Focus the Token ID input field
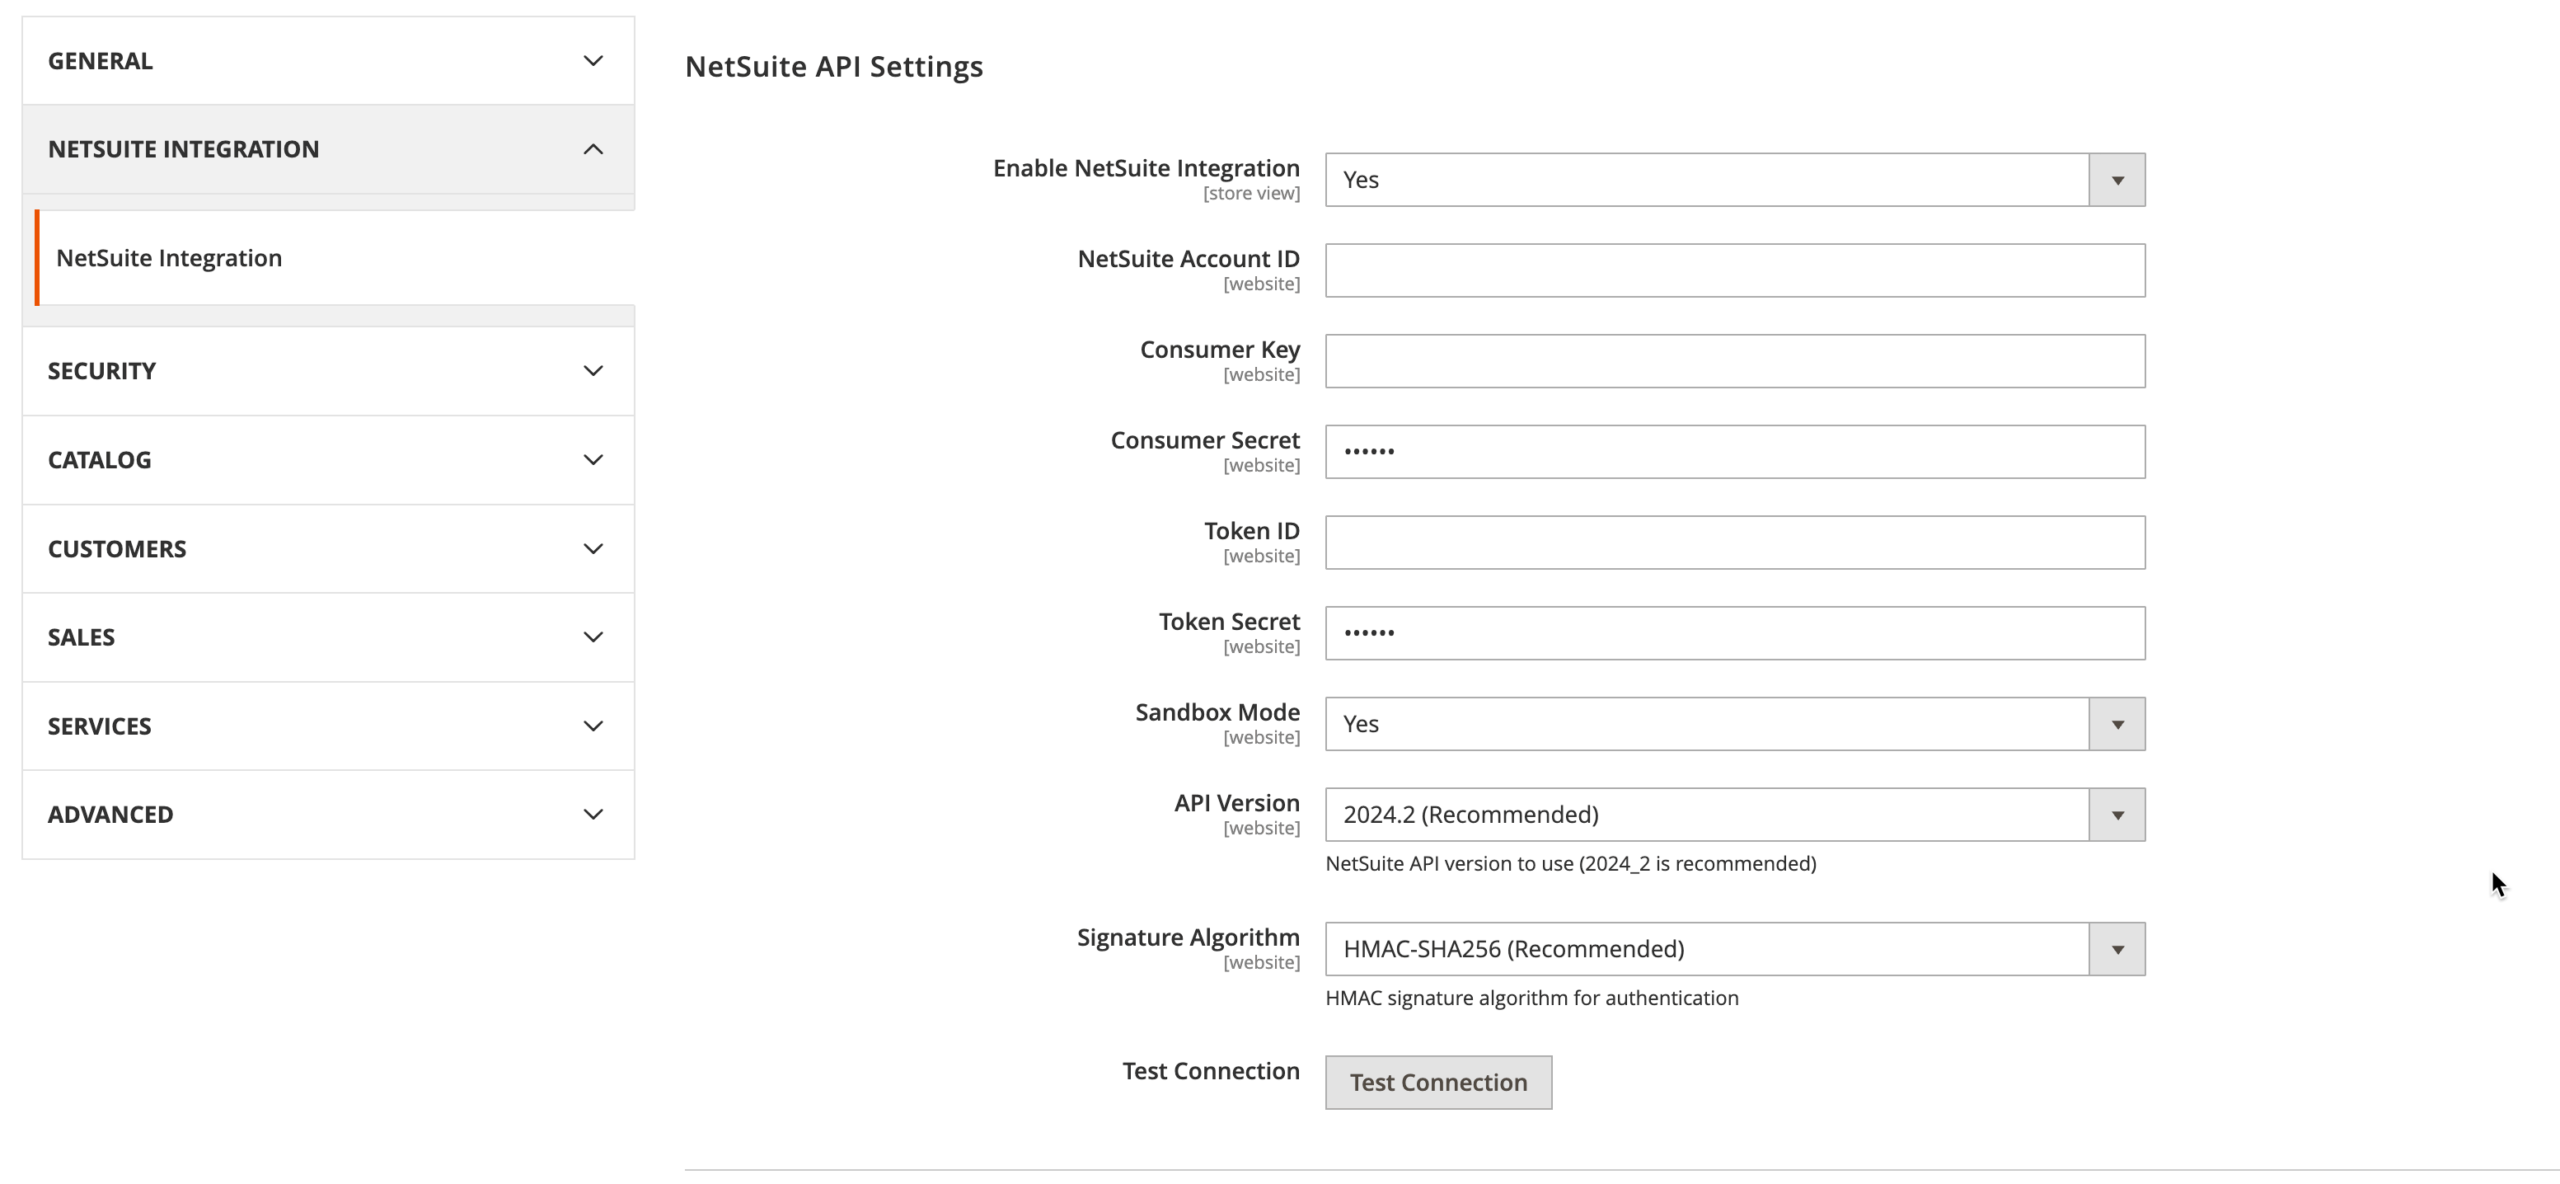This screenshot has height=1184, width=2560. 1734,543
